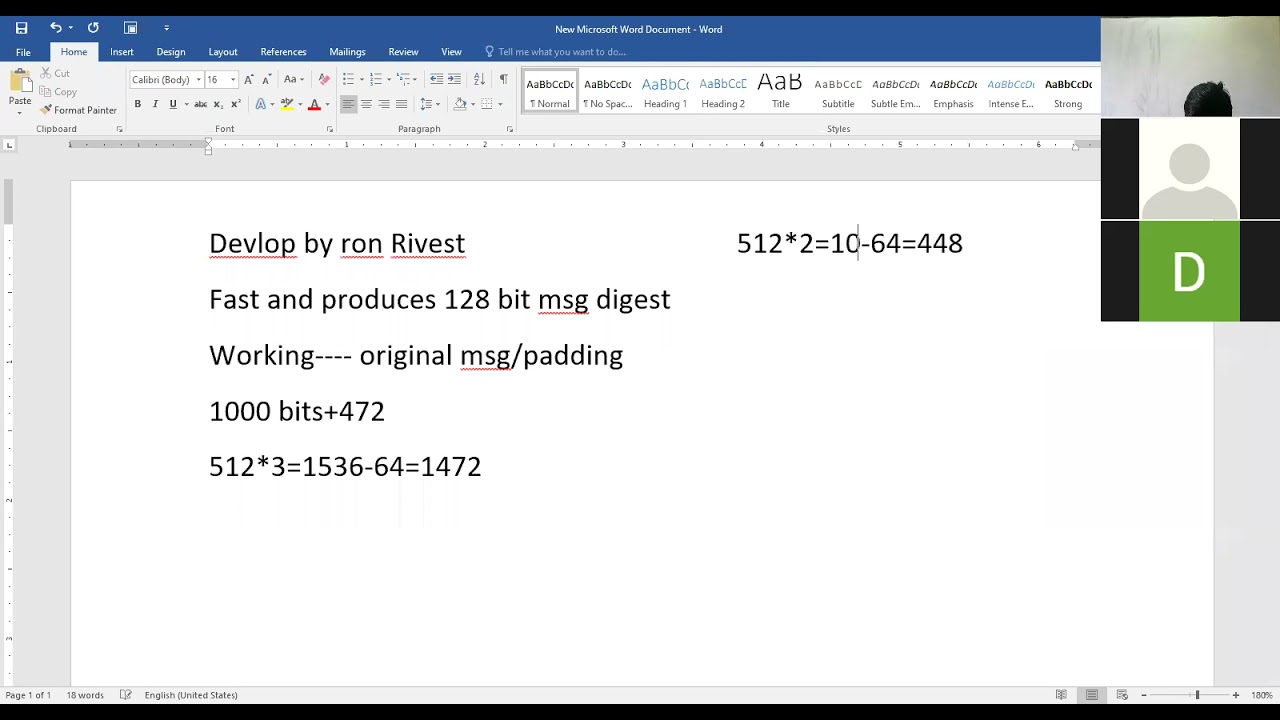
Task: Toggle Show/Hide paragraph marks
Action: [x=503, y=79]
